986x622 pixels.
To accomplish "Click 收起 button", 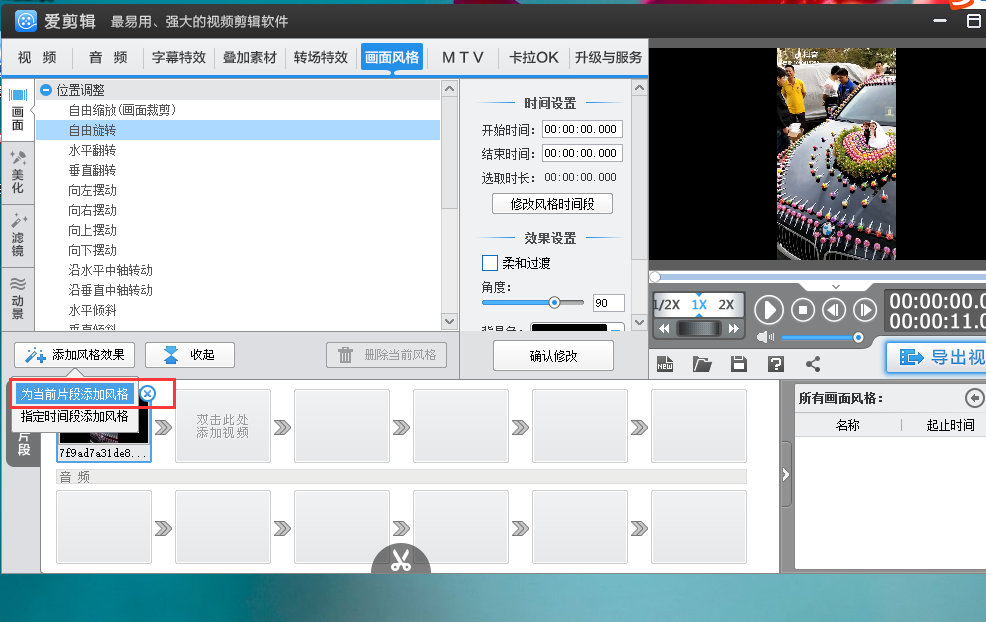I will click(190, 355).
